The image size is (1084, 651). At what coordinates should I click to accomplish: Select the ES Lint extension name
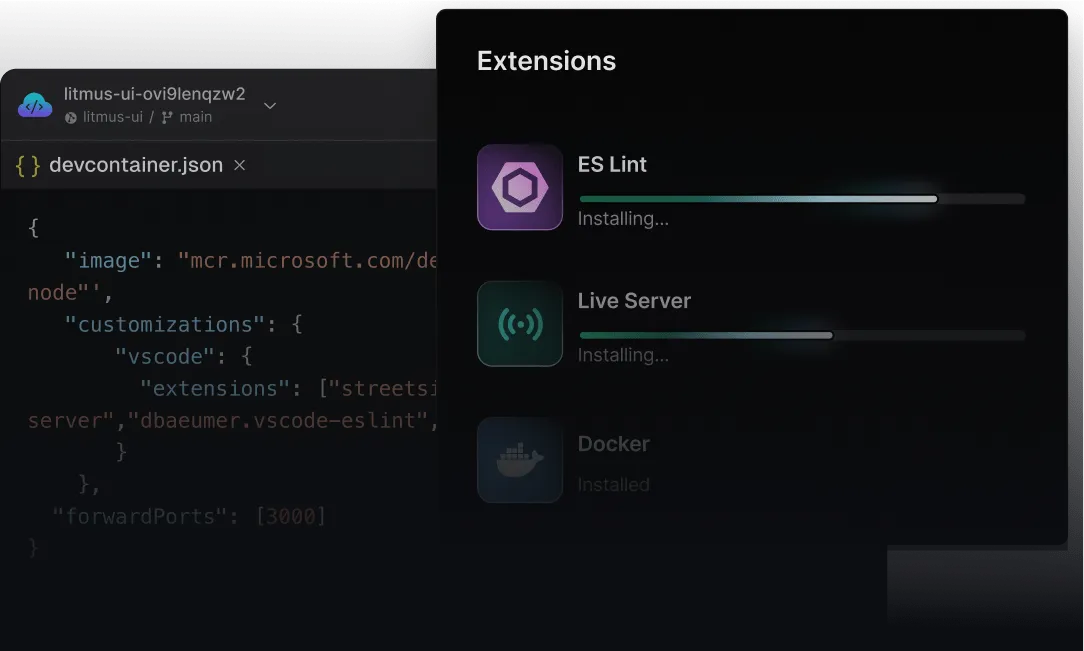[612, 164]
